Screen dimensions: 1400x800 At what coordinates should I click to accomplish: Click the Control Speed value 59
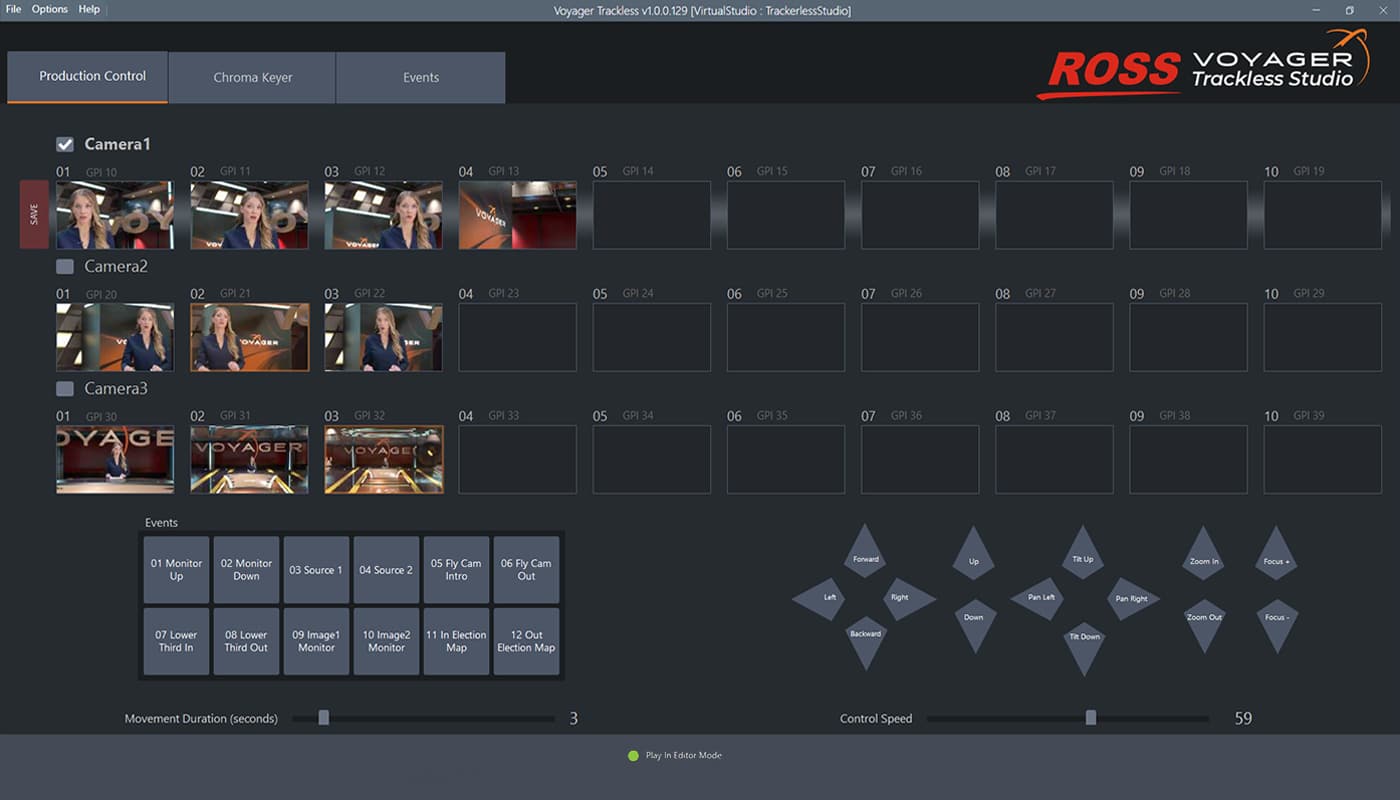1243,718
